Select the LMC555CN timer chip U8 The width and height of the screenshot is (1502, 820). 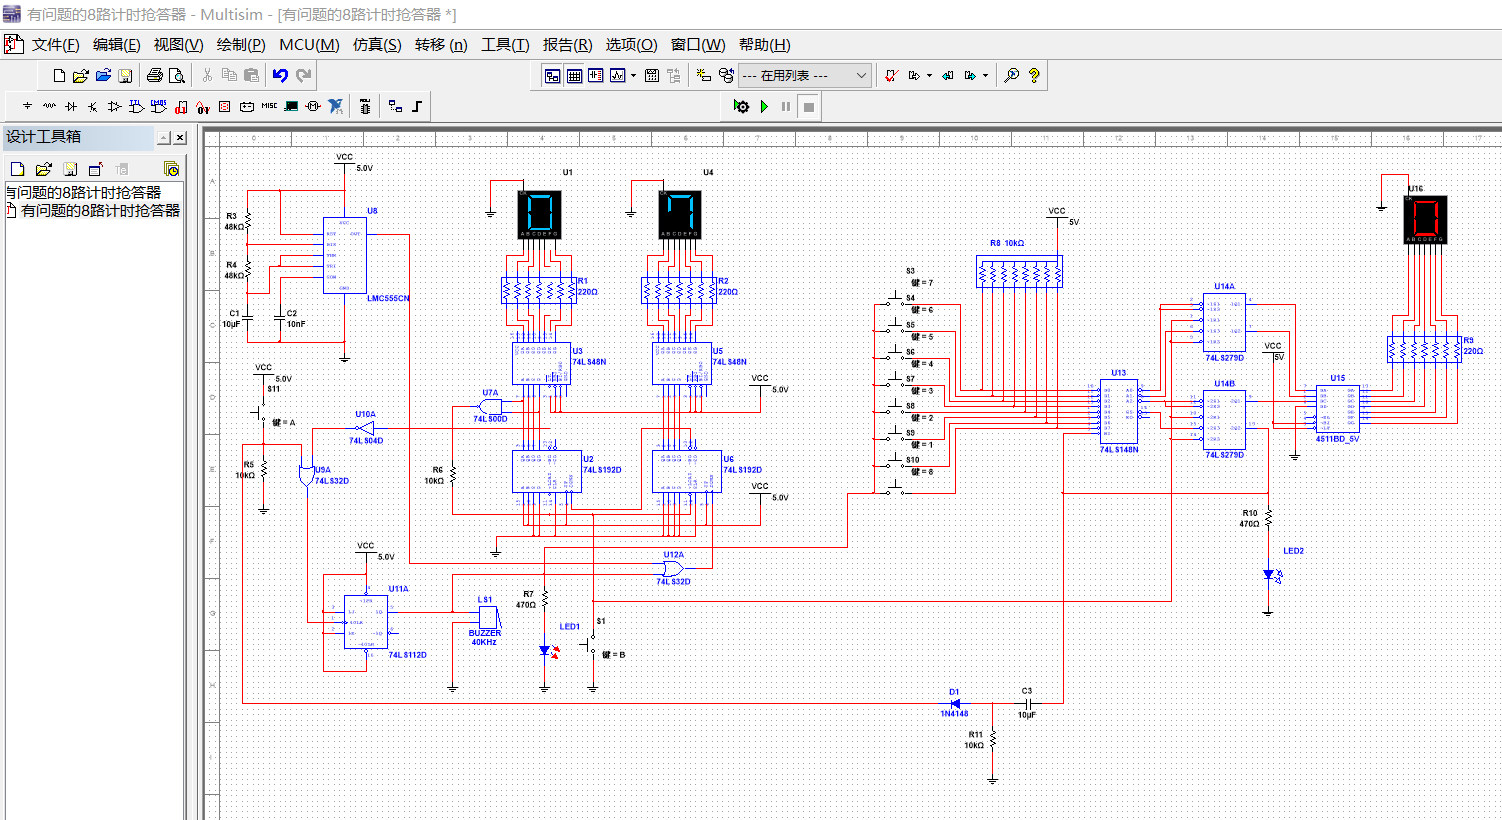pyautogui.click(x=344, y=256)
